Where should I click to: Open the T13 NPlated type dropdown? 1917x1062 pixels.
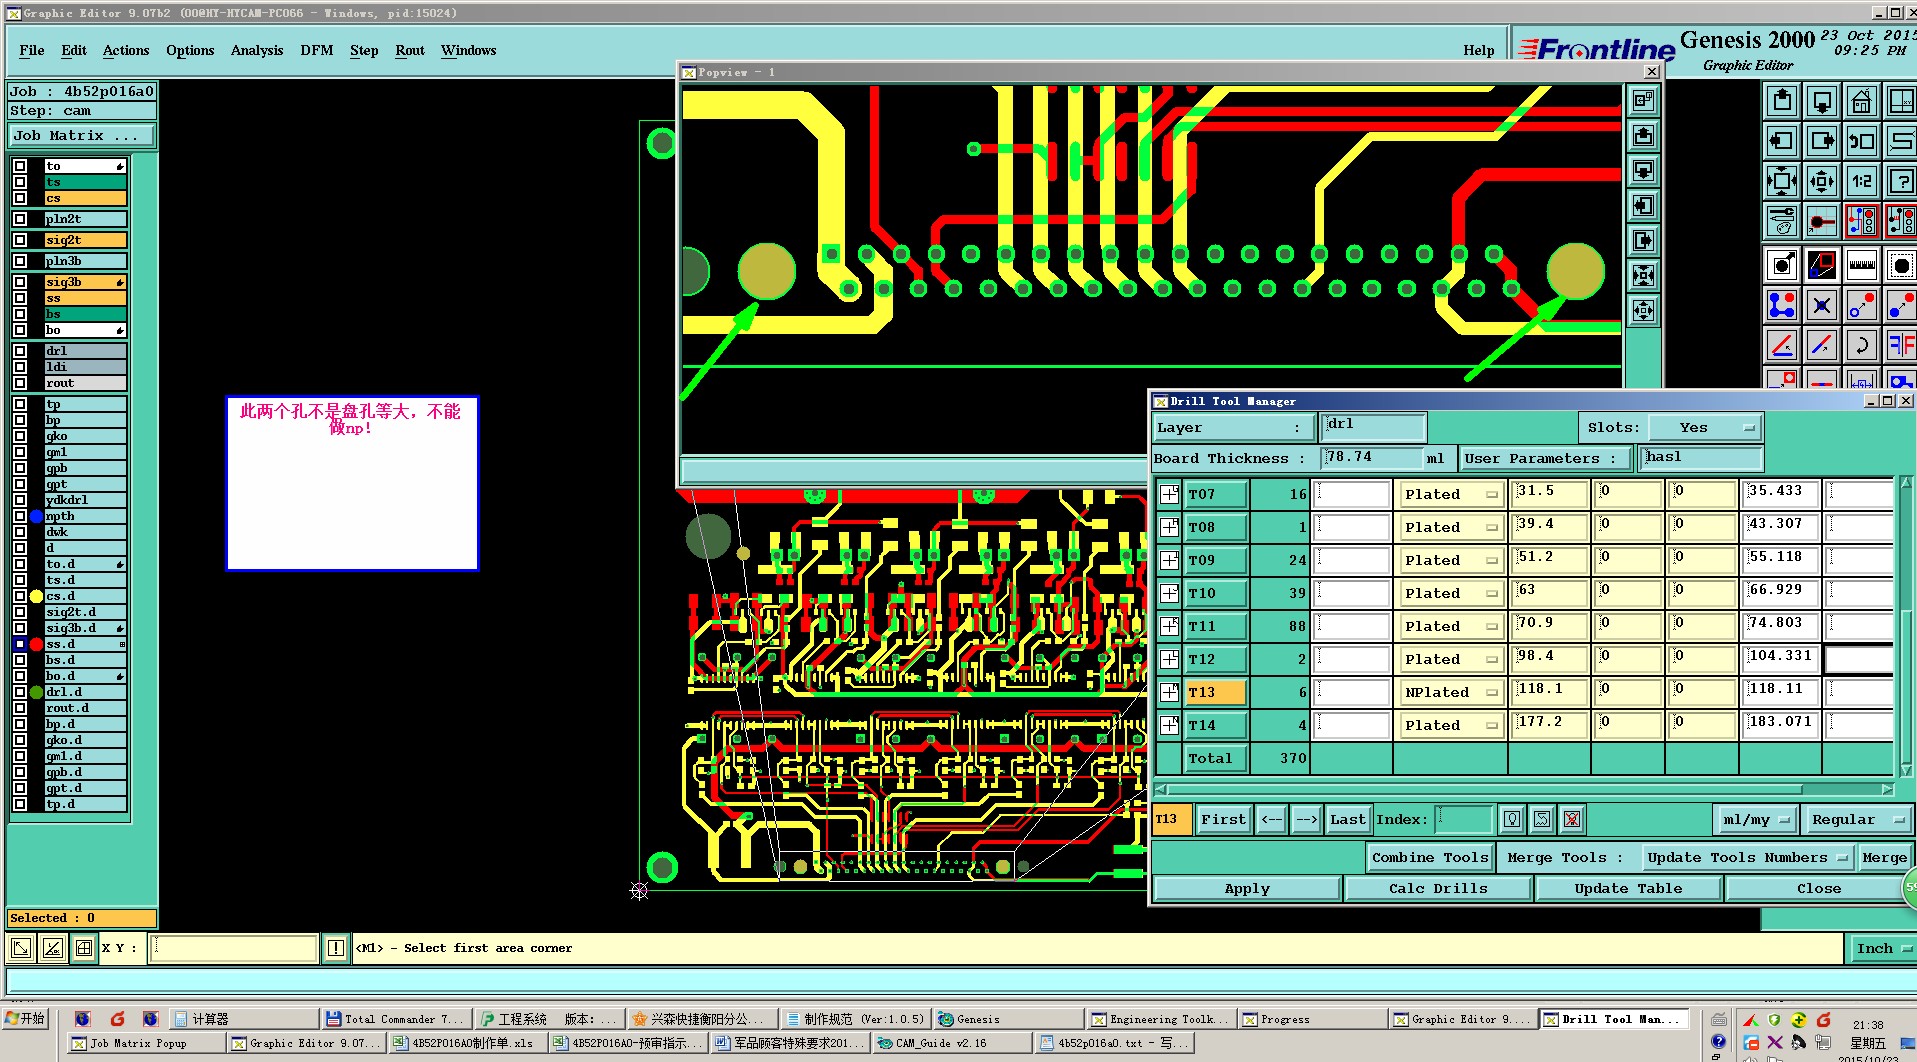1450,692
